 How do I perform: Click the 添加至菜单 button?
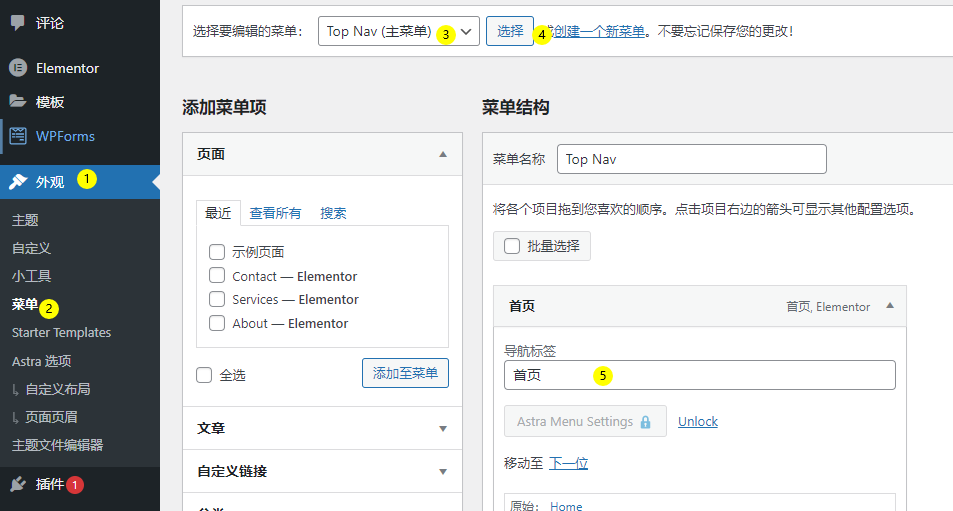tap(405, 373)
